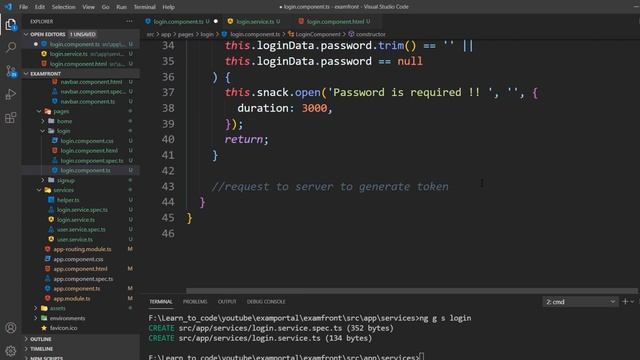Select the Terminal panel tab
Screen dimensions: 640x360
point(161,302)
